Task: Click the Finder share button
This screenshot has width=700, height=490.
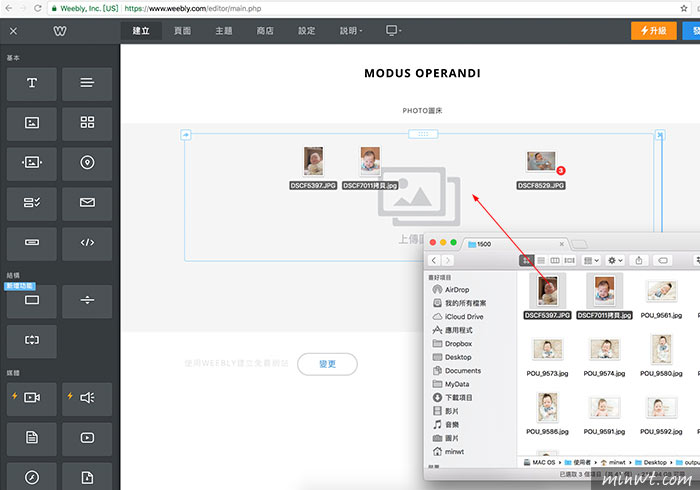Action: click(x=639, y=261)
